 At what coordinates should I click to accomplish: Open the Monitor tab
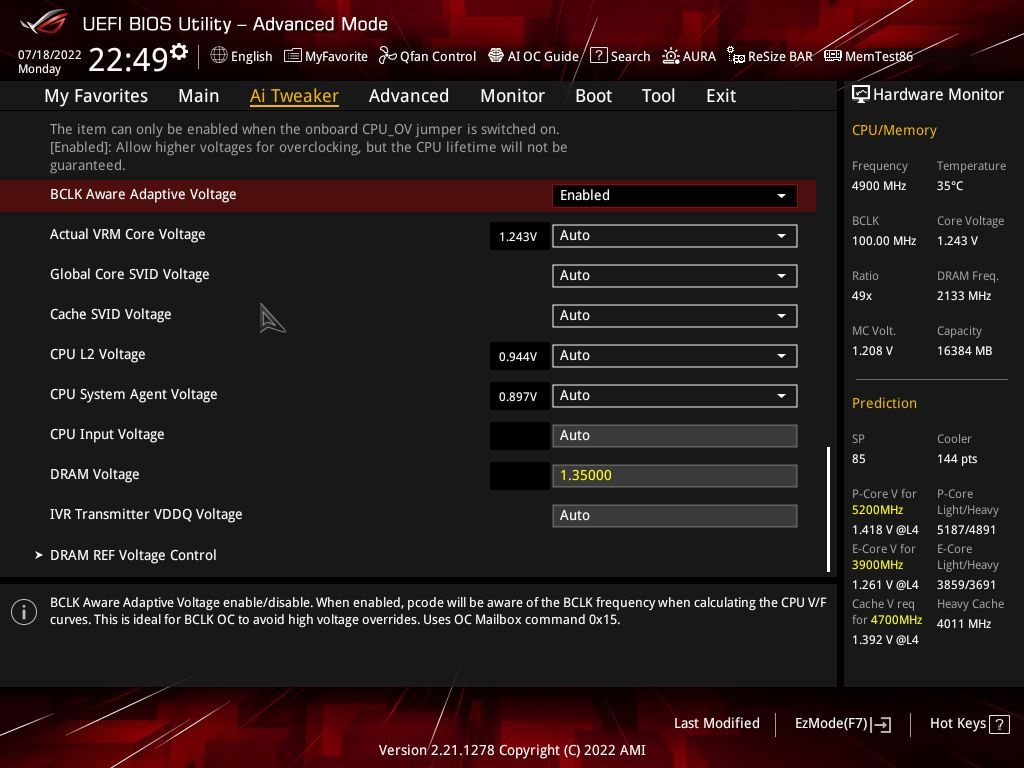point(512,96)
